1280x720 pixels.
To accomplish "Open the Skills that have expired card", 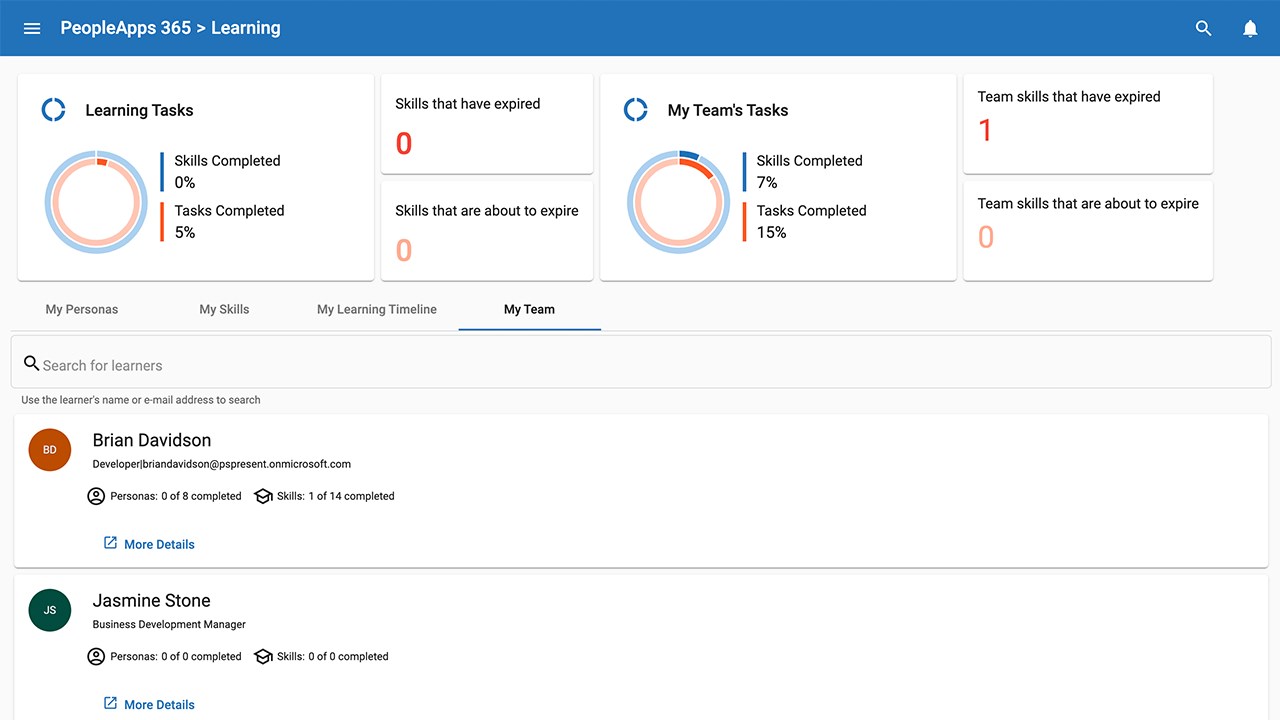I will pos(487,124).
